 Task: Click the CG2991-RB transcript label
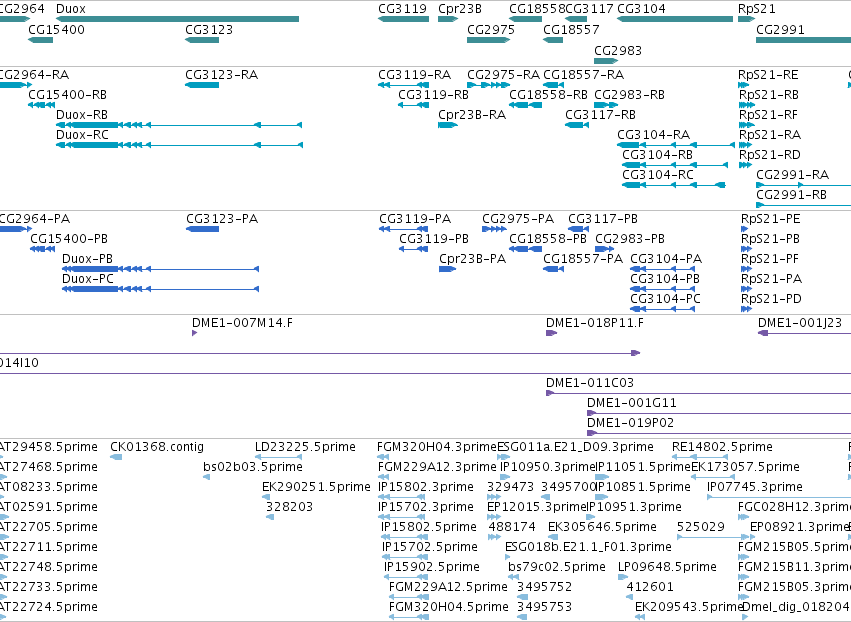tap(791, 194)
